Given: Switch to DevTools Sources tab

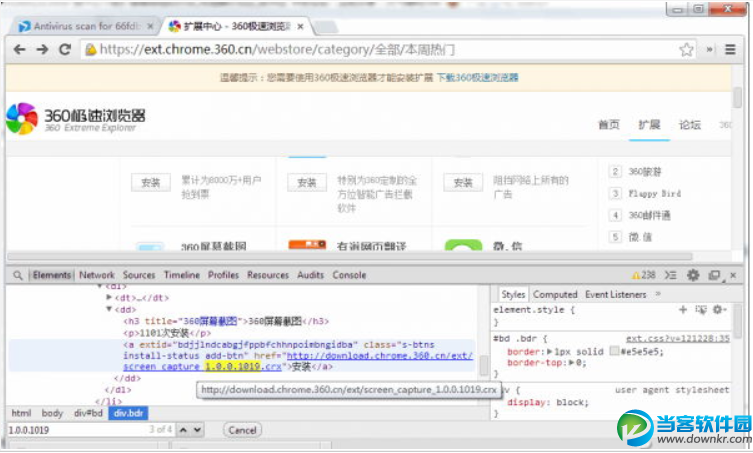Looking at the screenshot, I should pyautogui.click(x=139, y=275).
